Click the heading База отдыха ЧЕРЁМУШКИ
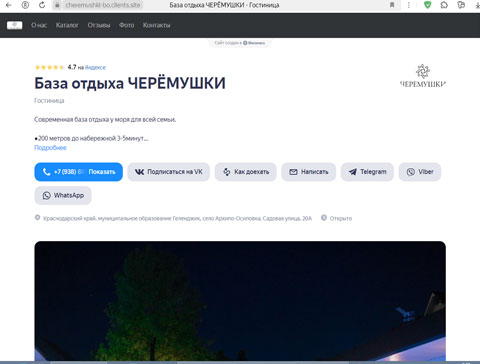480x364 pixels. [130, 83]
